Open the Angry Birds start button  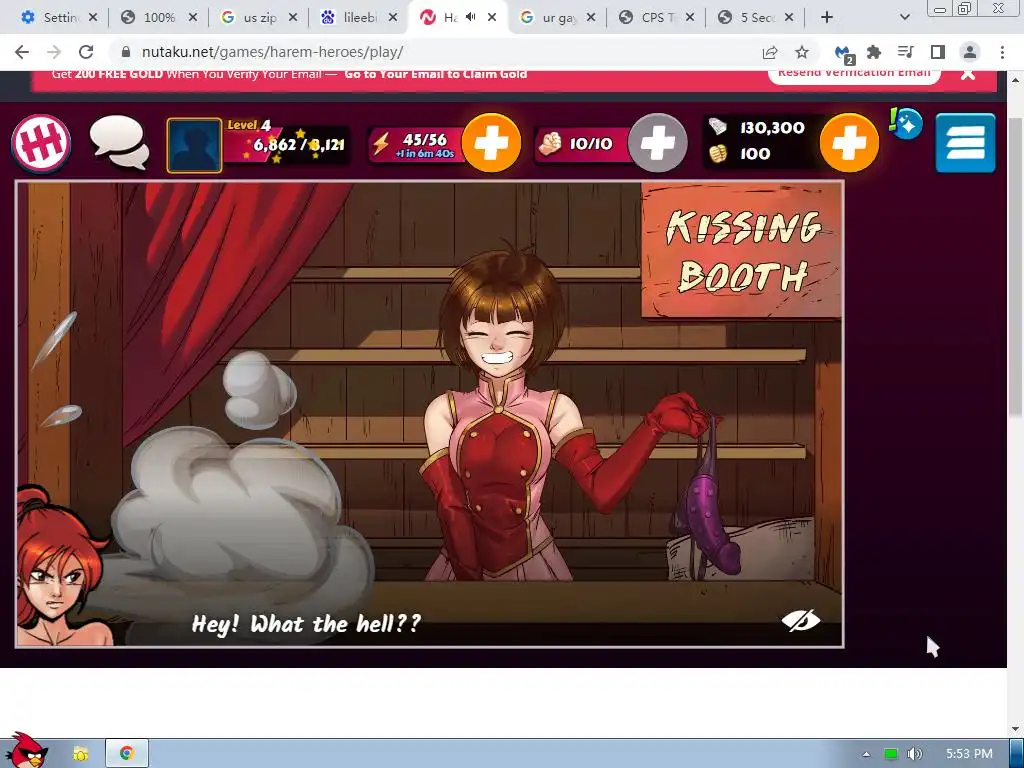[x=25, y=750]
